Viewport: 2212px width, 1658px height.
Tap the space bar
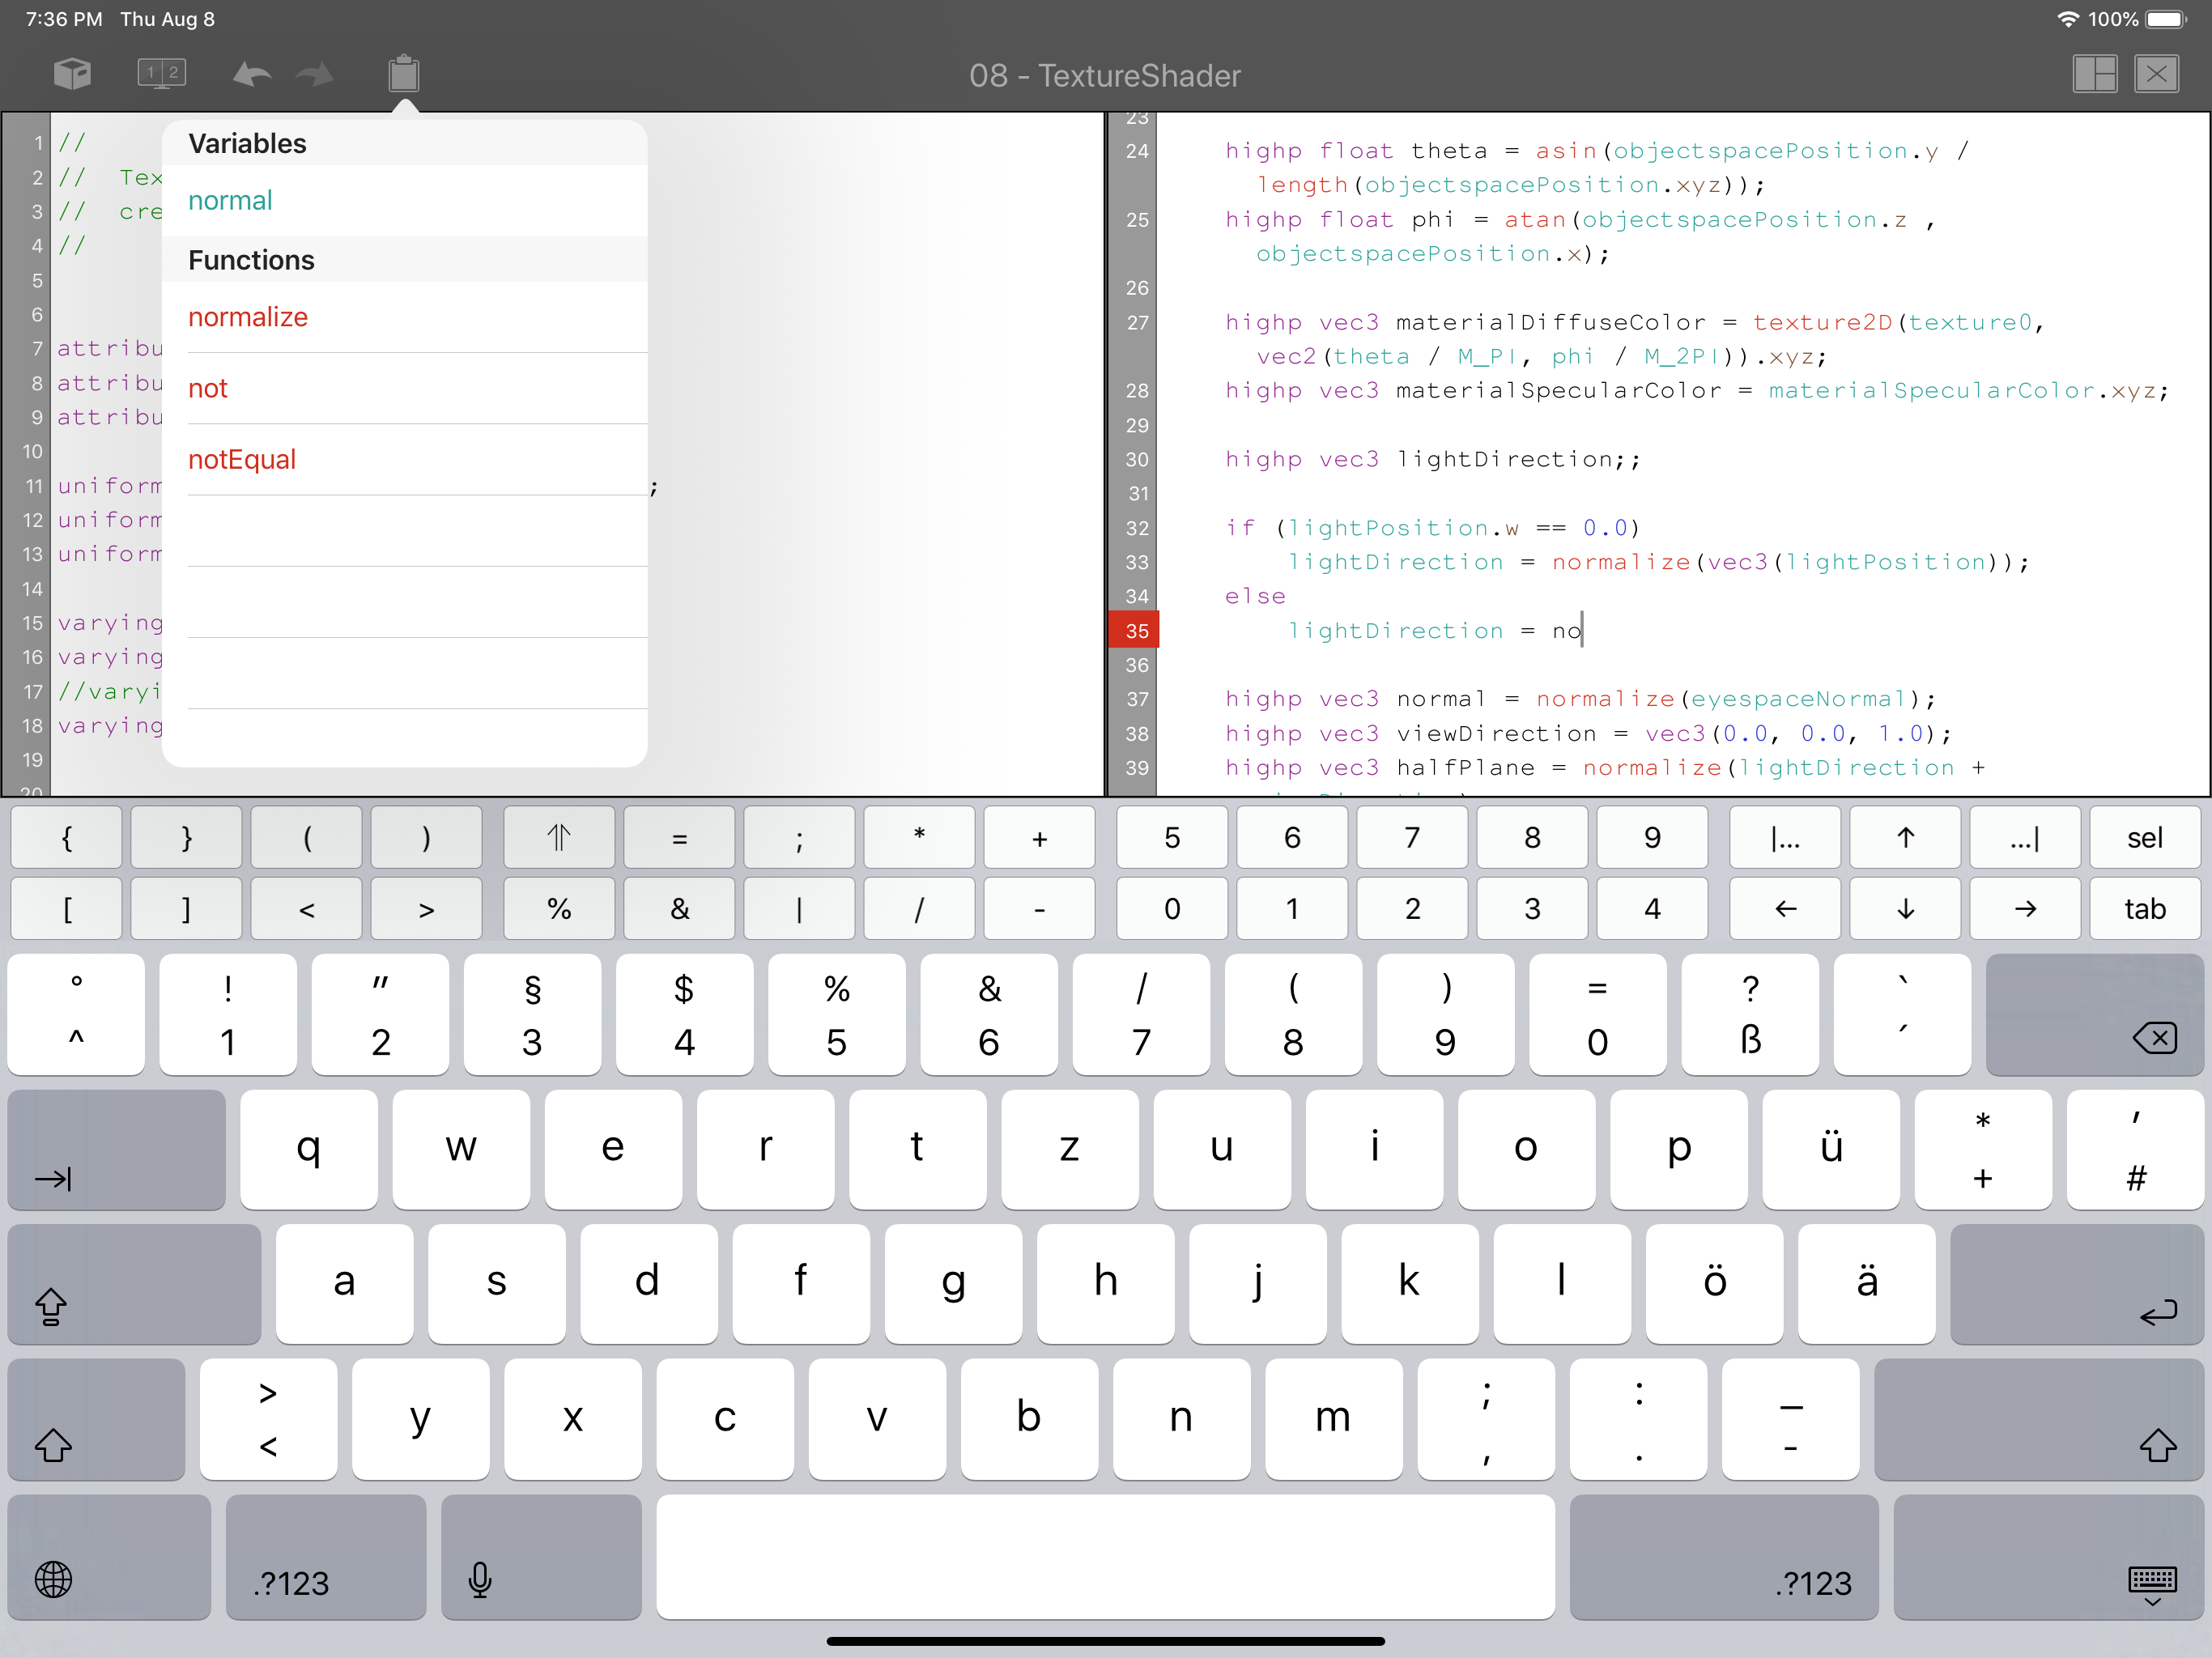1105,1557
